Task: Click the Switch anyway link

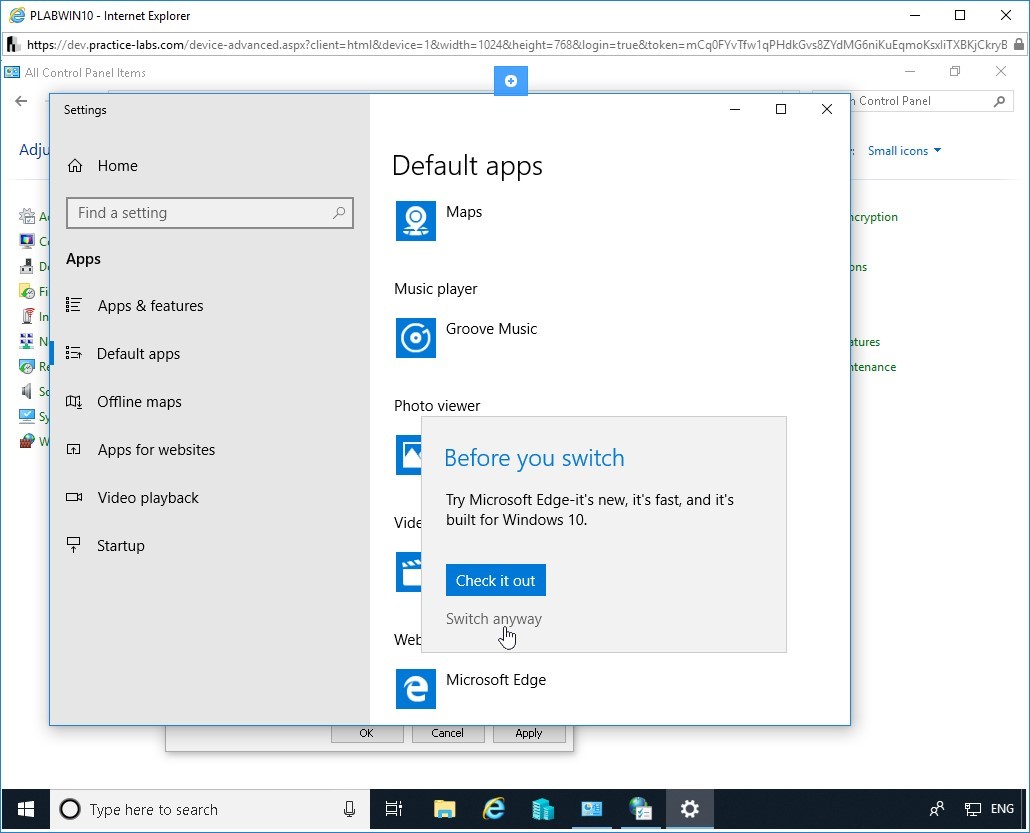Action: (x=493, y=619)
